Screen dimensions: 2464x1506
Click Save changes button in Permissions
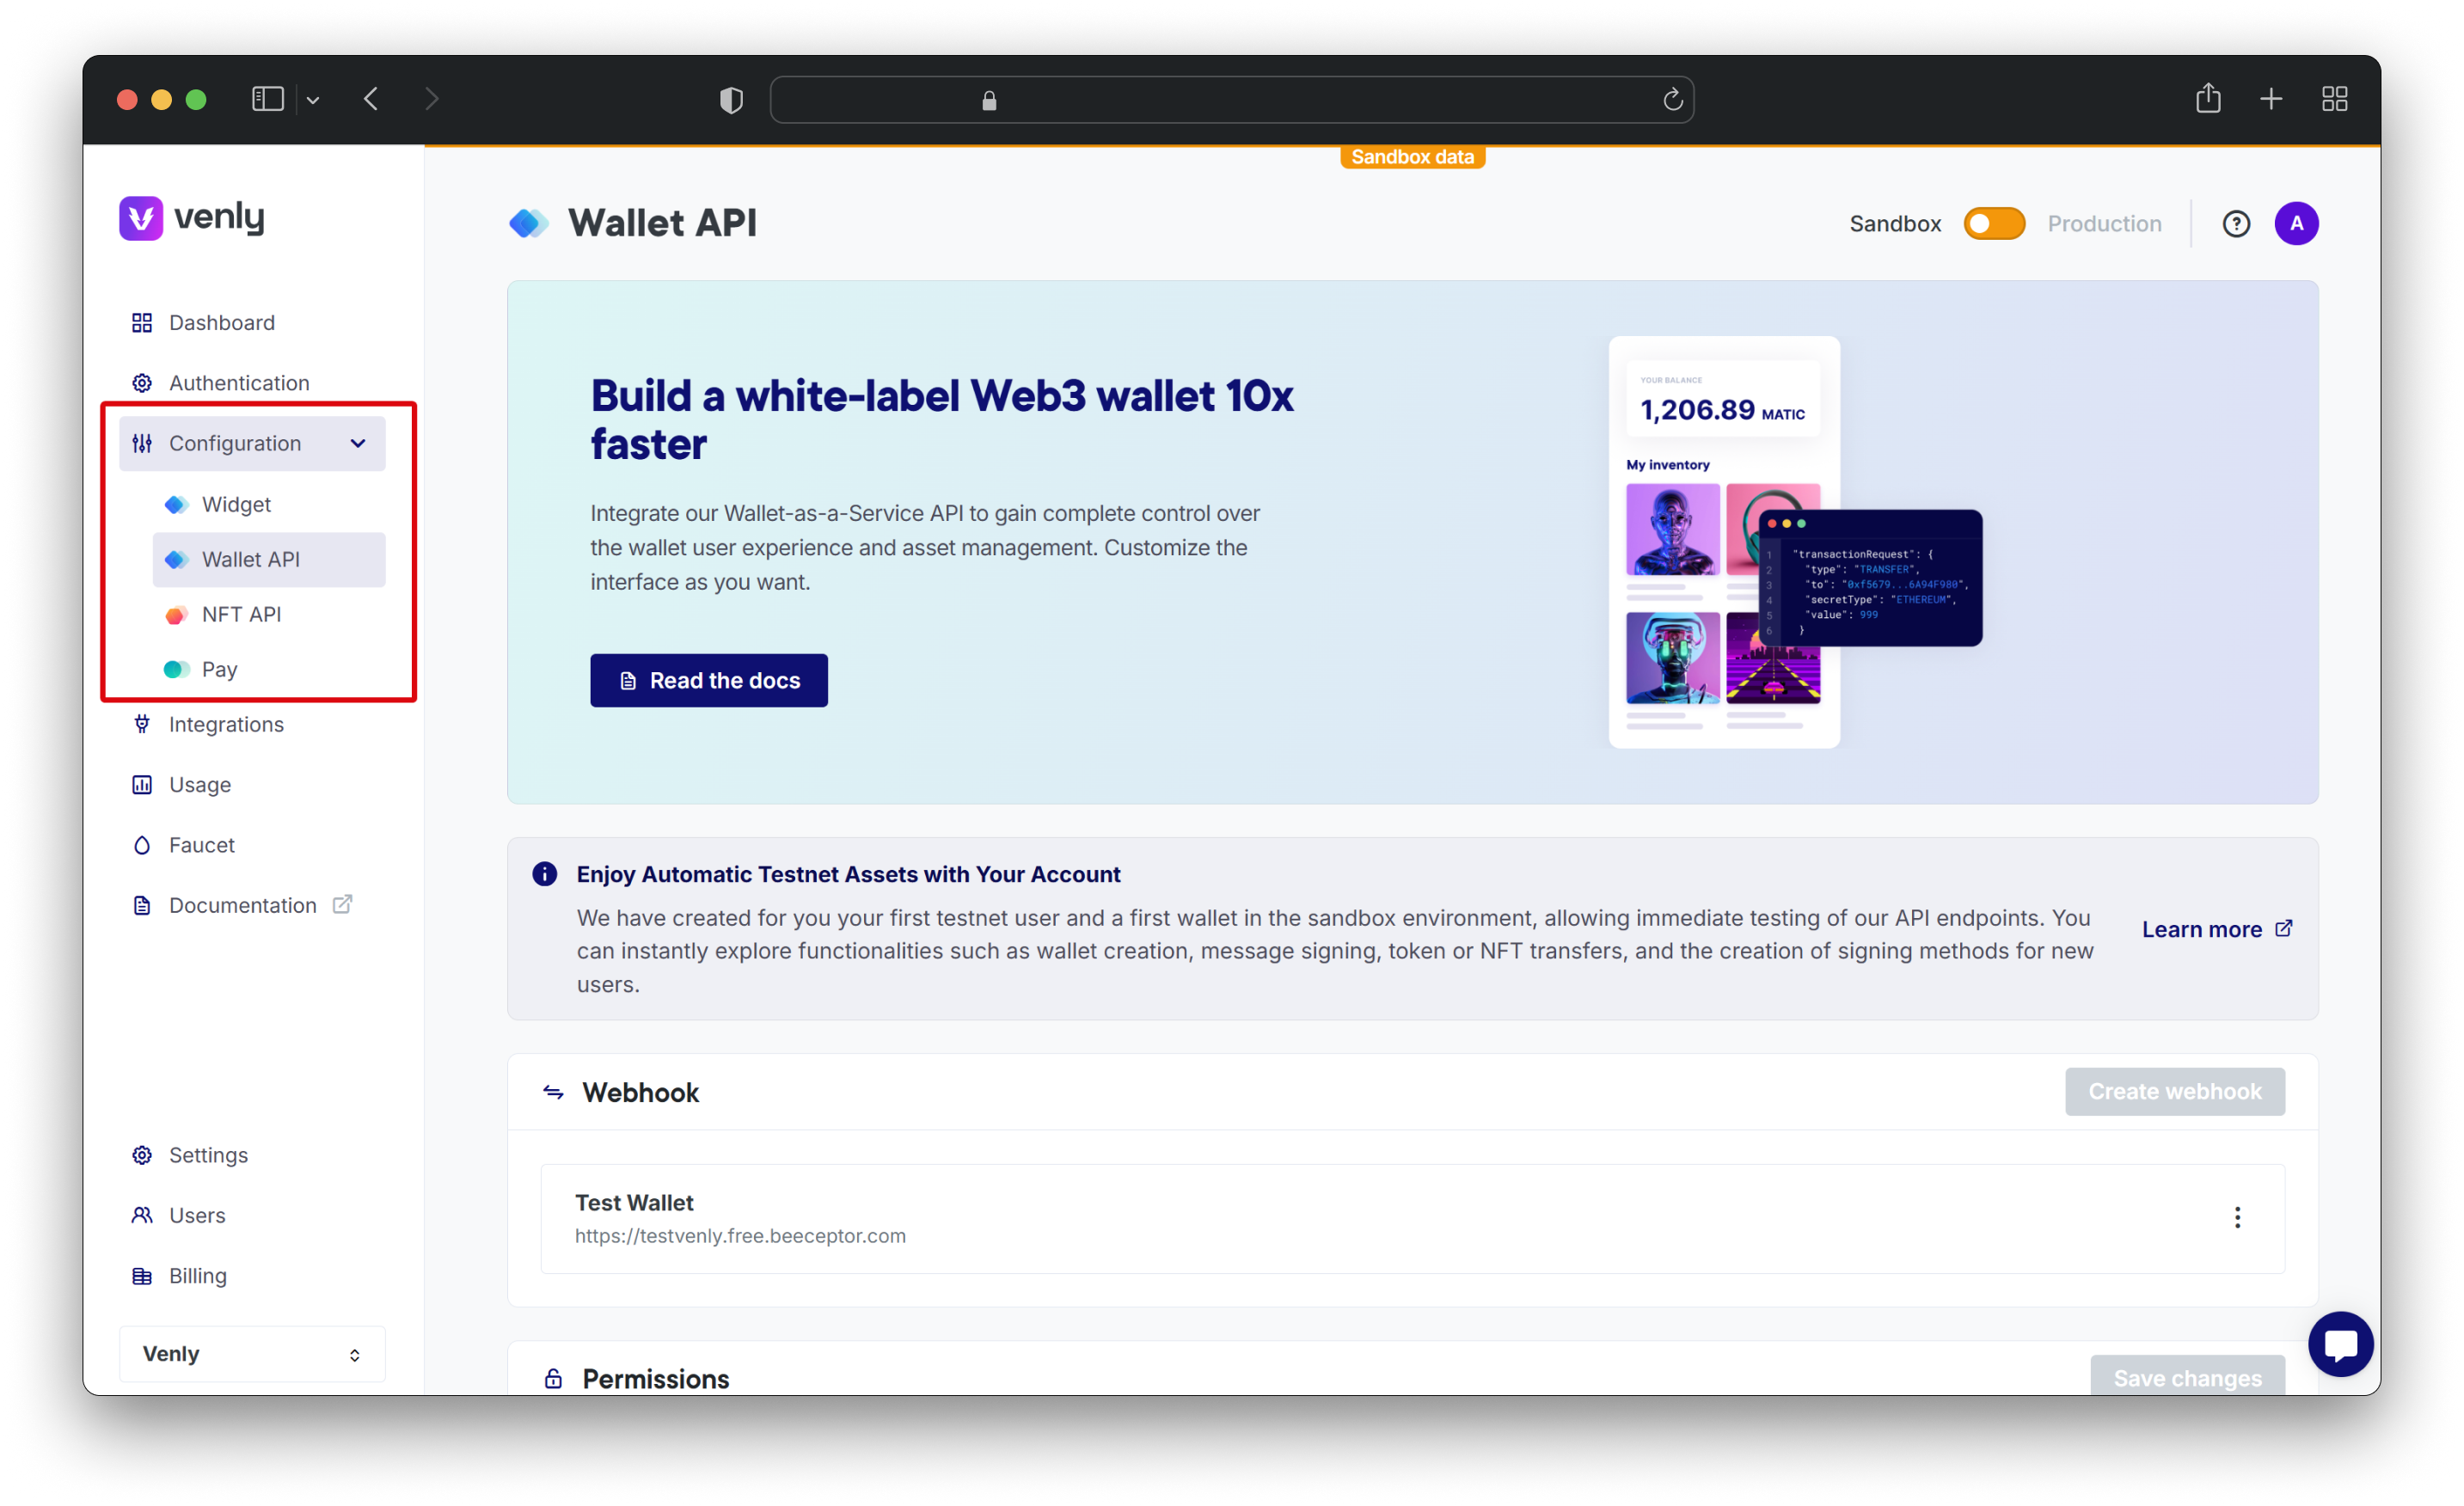coord(2188,1378)
